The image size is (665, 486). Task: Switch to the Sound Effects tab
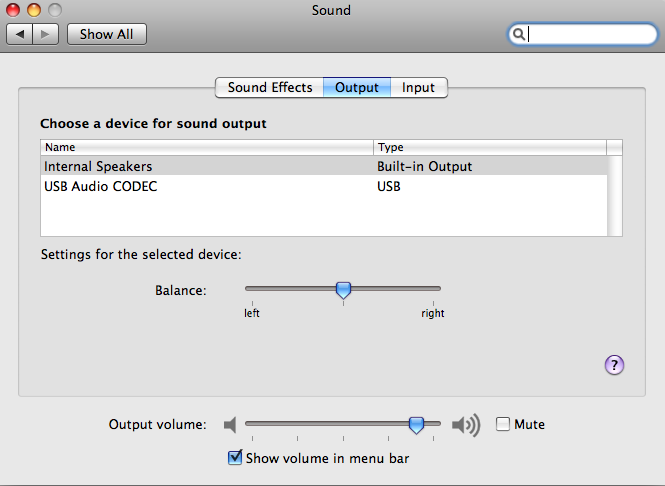[270, 87]
